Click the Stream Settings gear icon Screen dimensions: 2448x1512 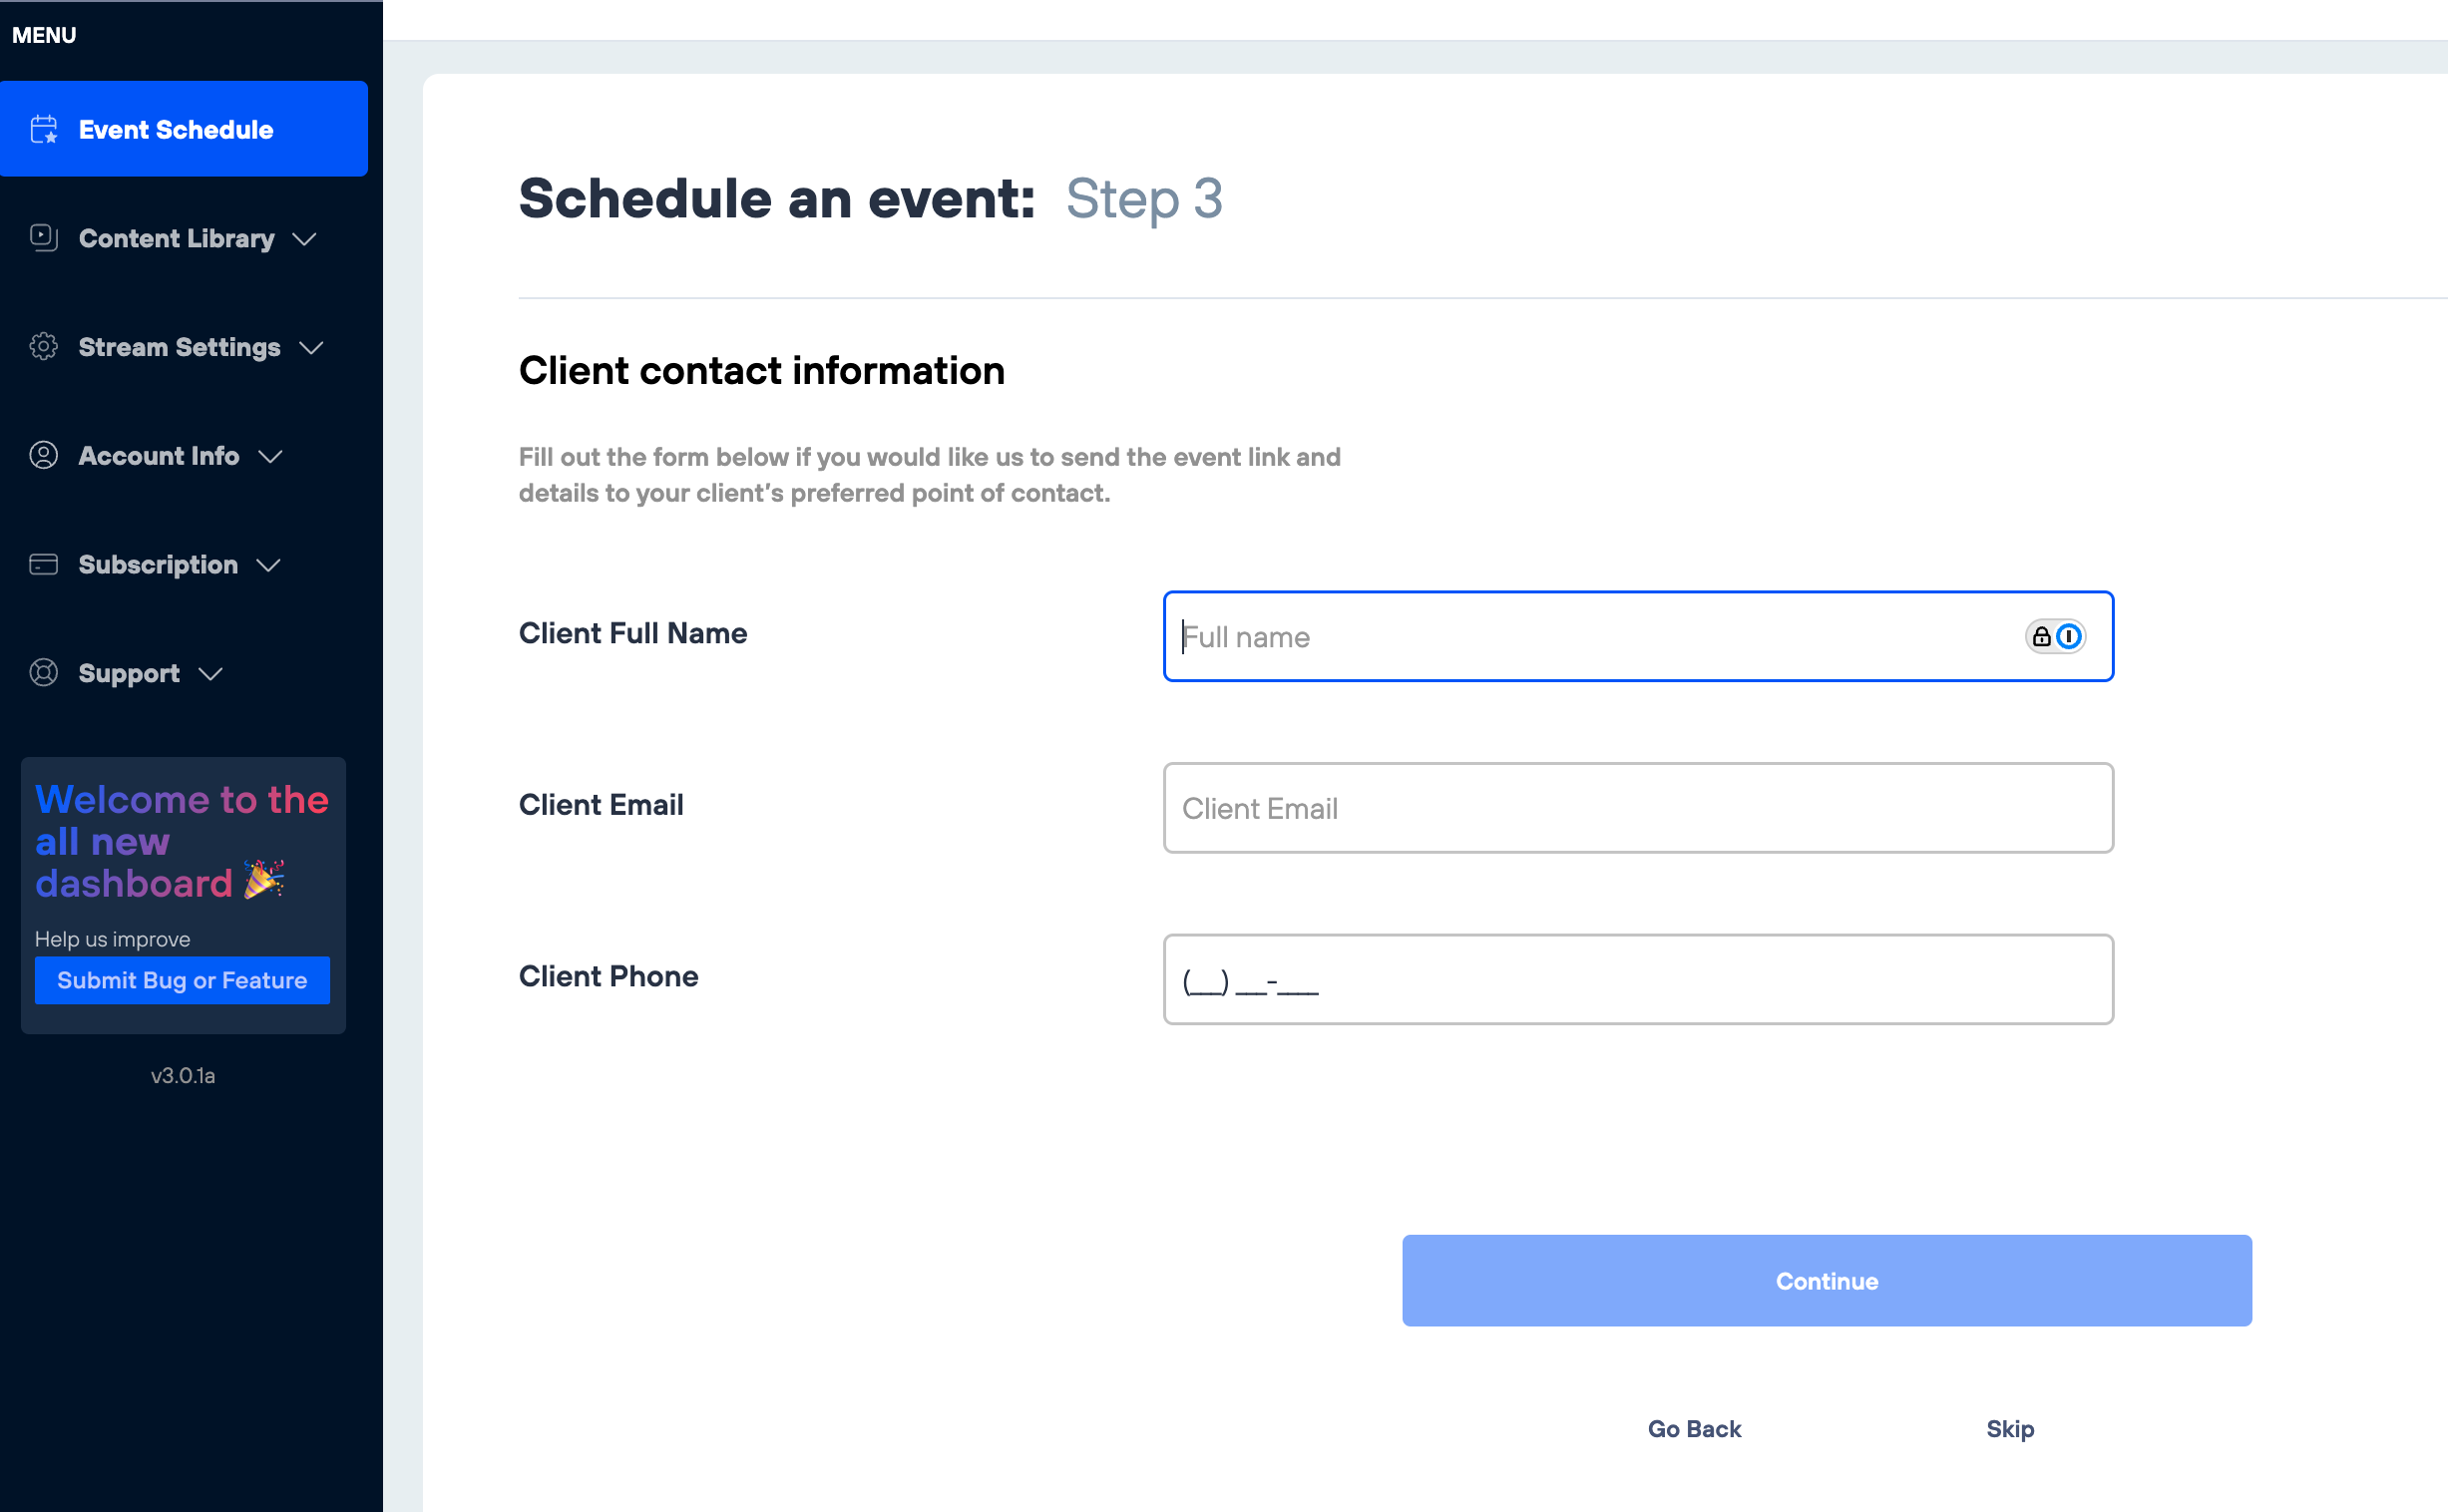44,347
